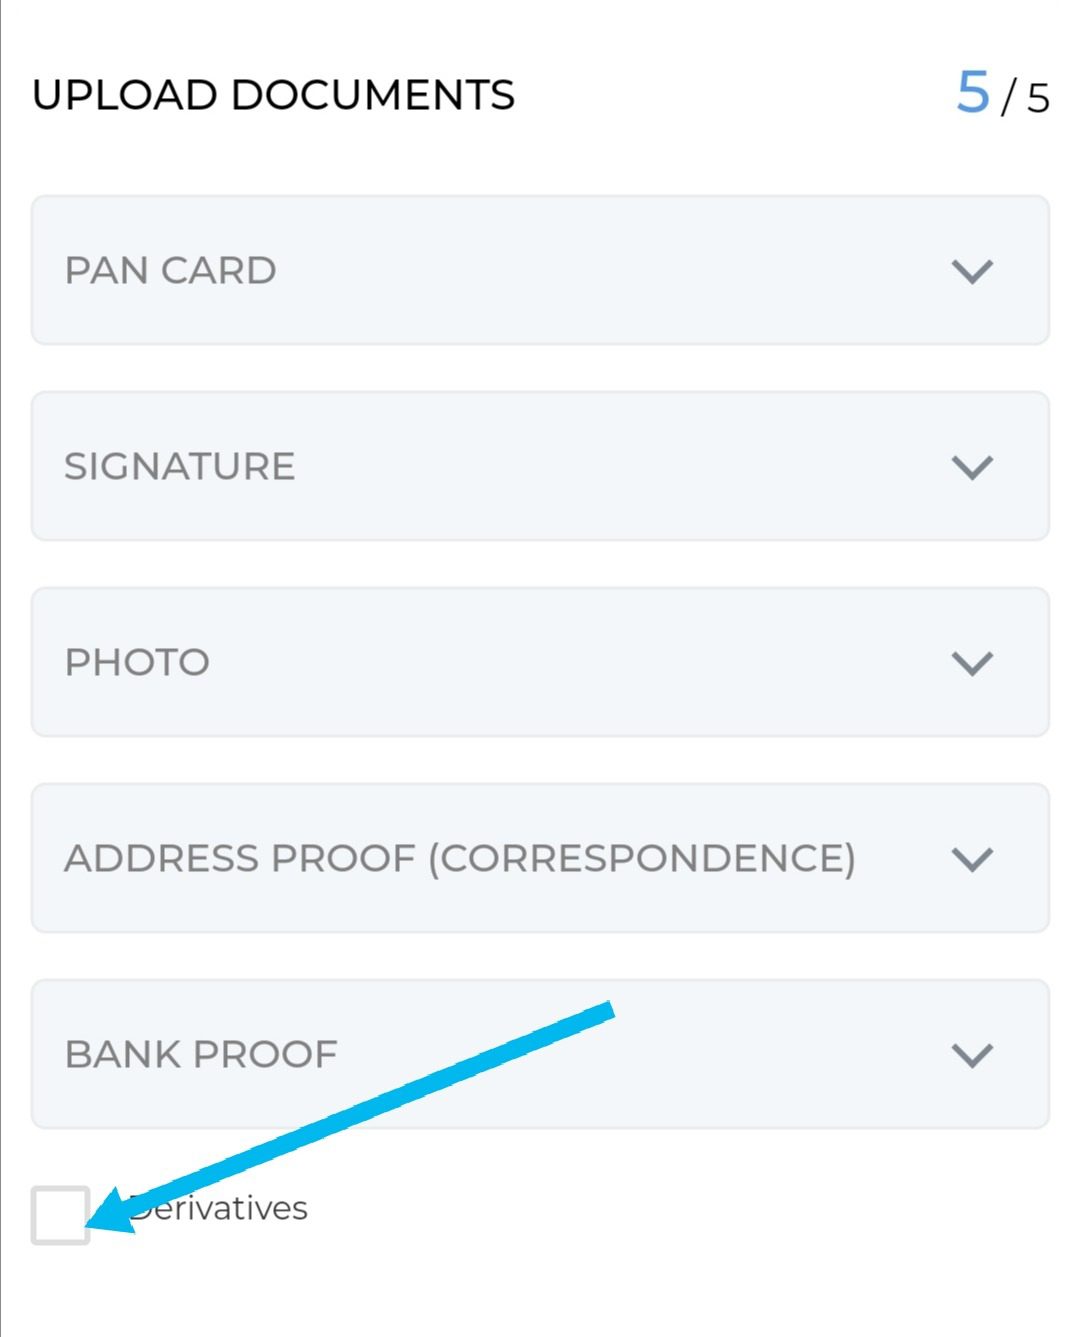This screenshot has width=1080, height=1337.
Task: Click the BANK PROOF label text
Action: [x=201, y=1055]
